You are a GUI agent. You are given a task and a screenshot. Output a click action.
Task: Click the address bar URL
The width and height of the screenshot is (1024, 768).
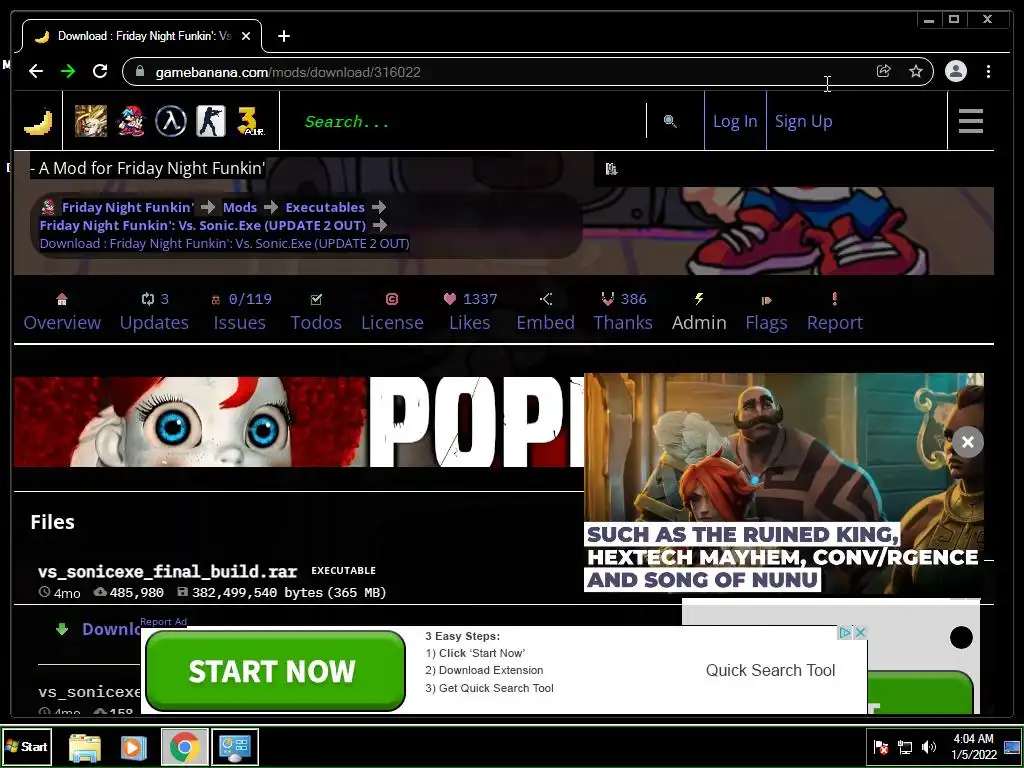tap(287, 72)
